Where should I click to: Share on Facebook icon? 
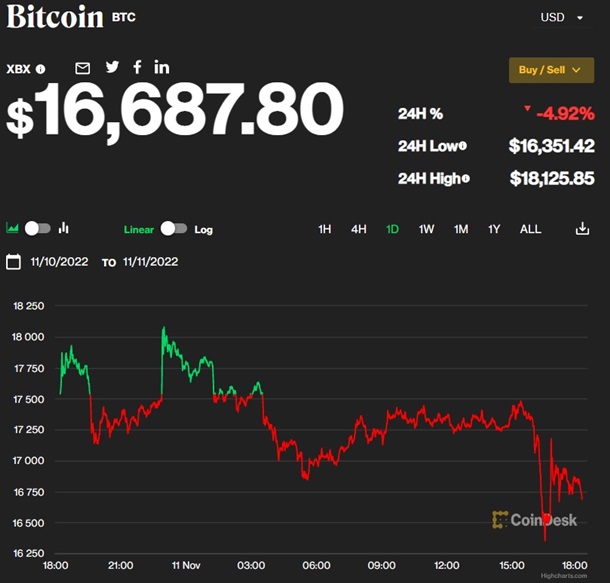coord(137,67)
